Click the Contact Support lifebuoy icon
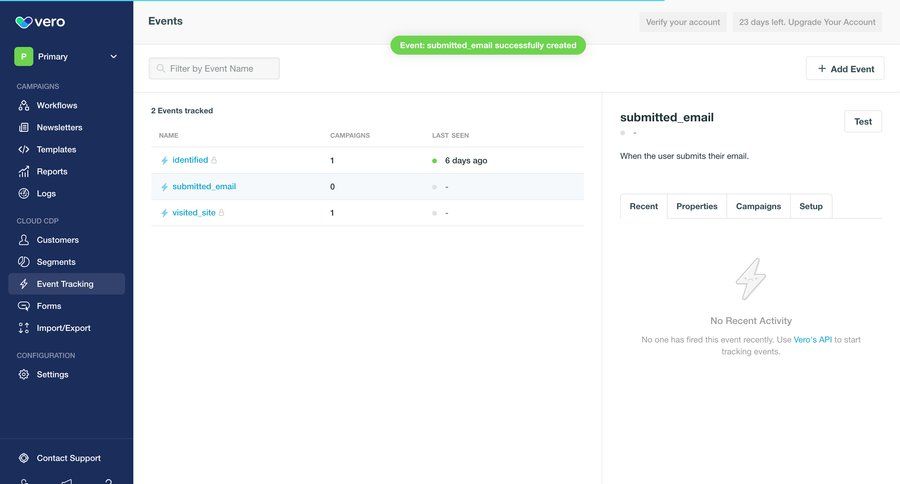The width and height of the screenshot is (900, 484). click(24, 458)
